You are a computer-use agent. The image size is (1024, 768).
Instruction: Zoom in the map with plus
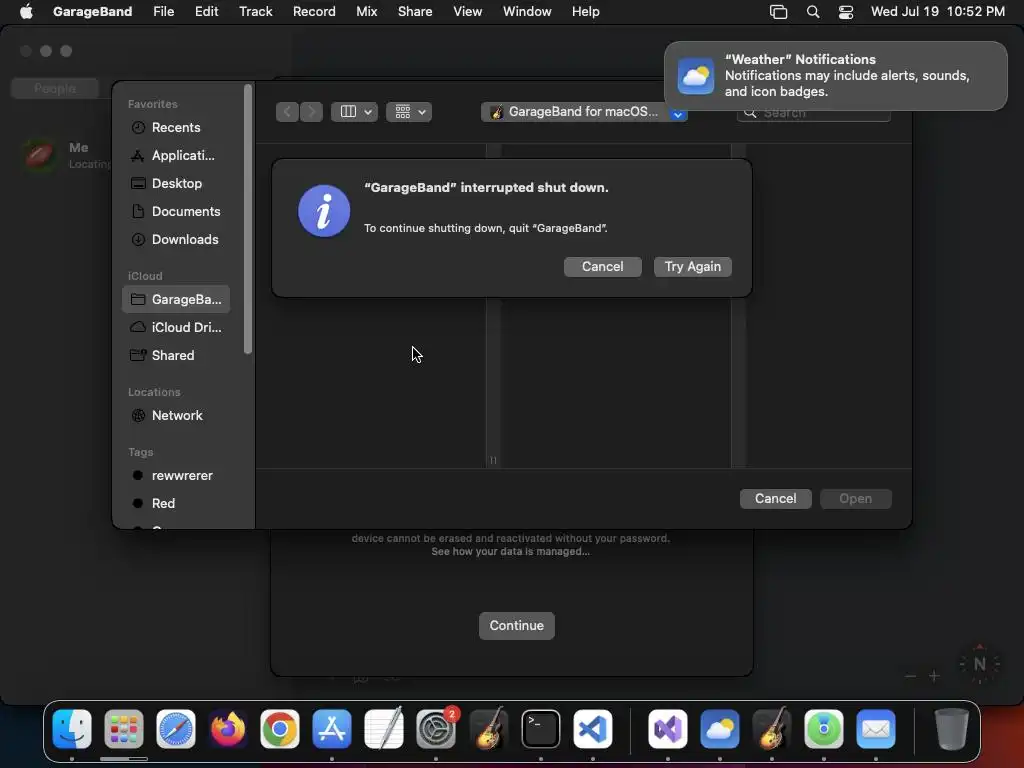935,677
